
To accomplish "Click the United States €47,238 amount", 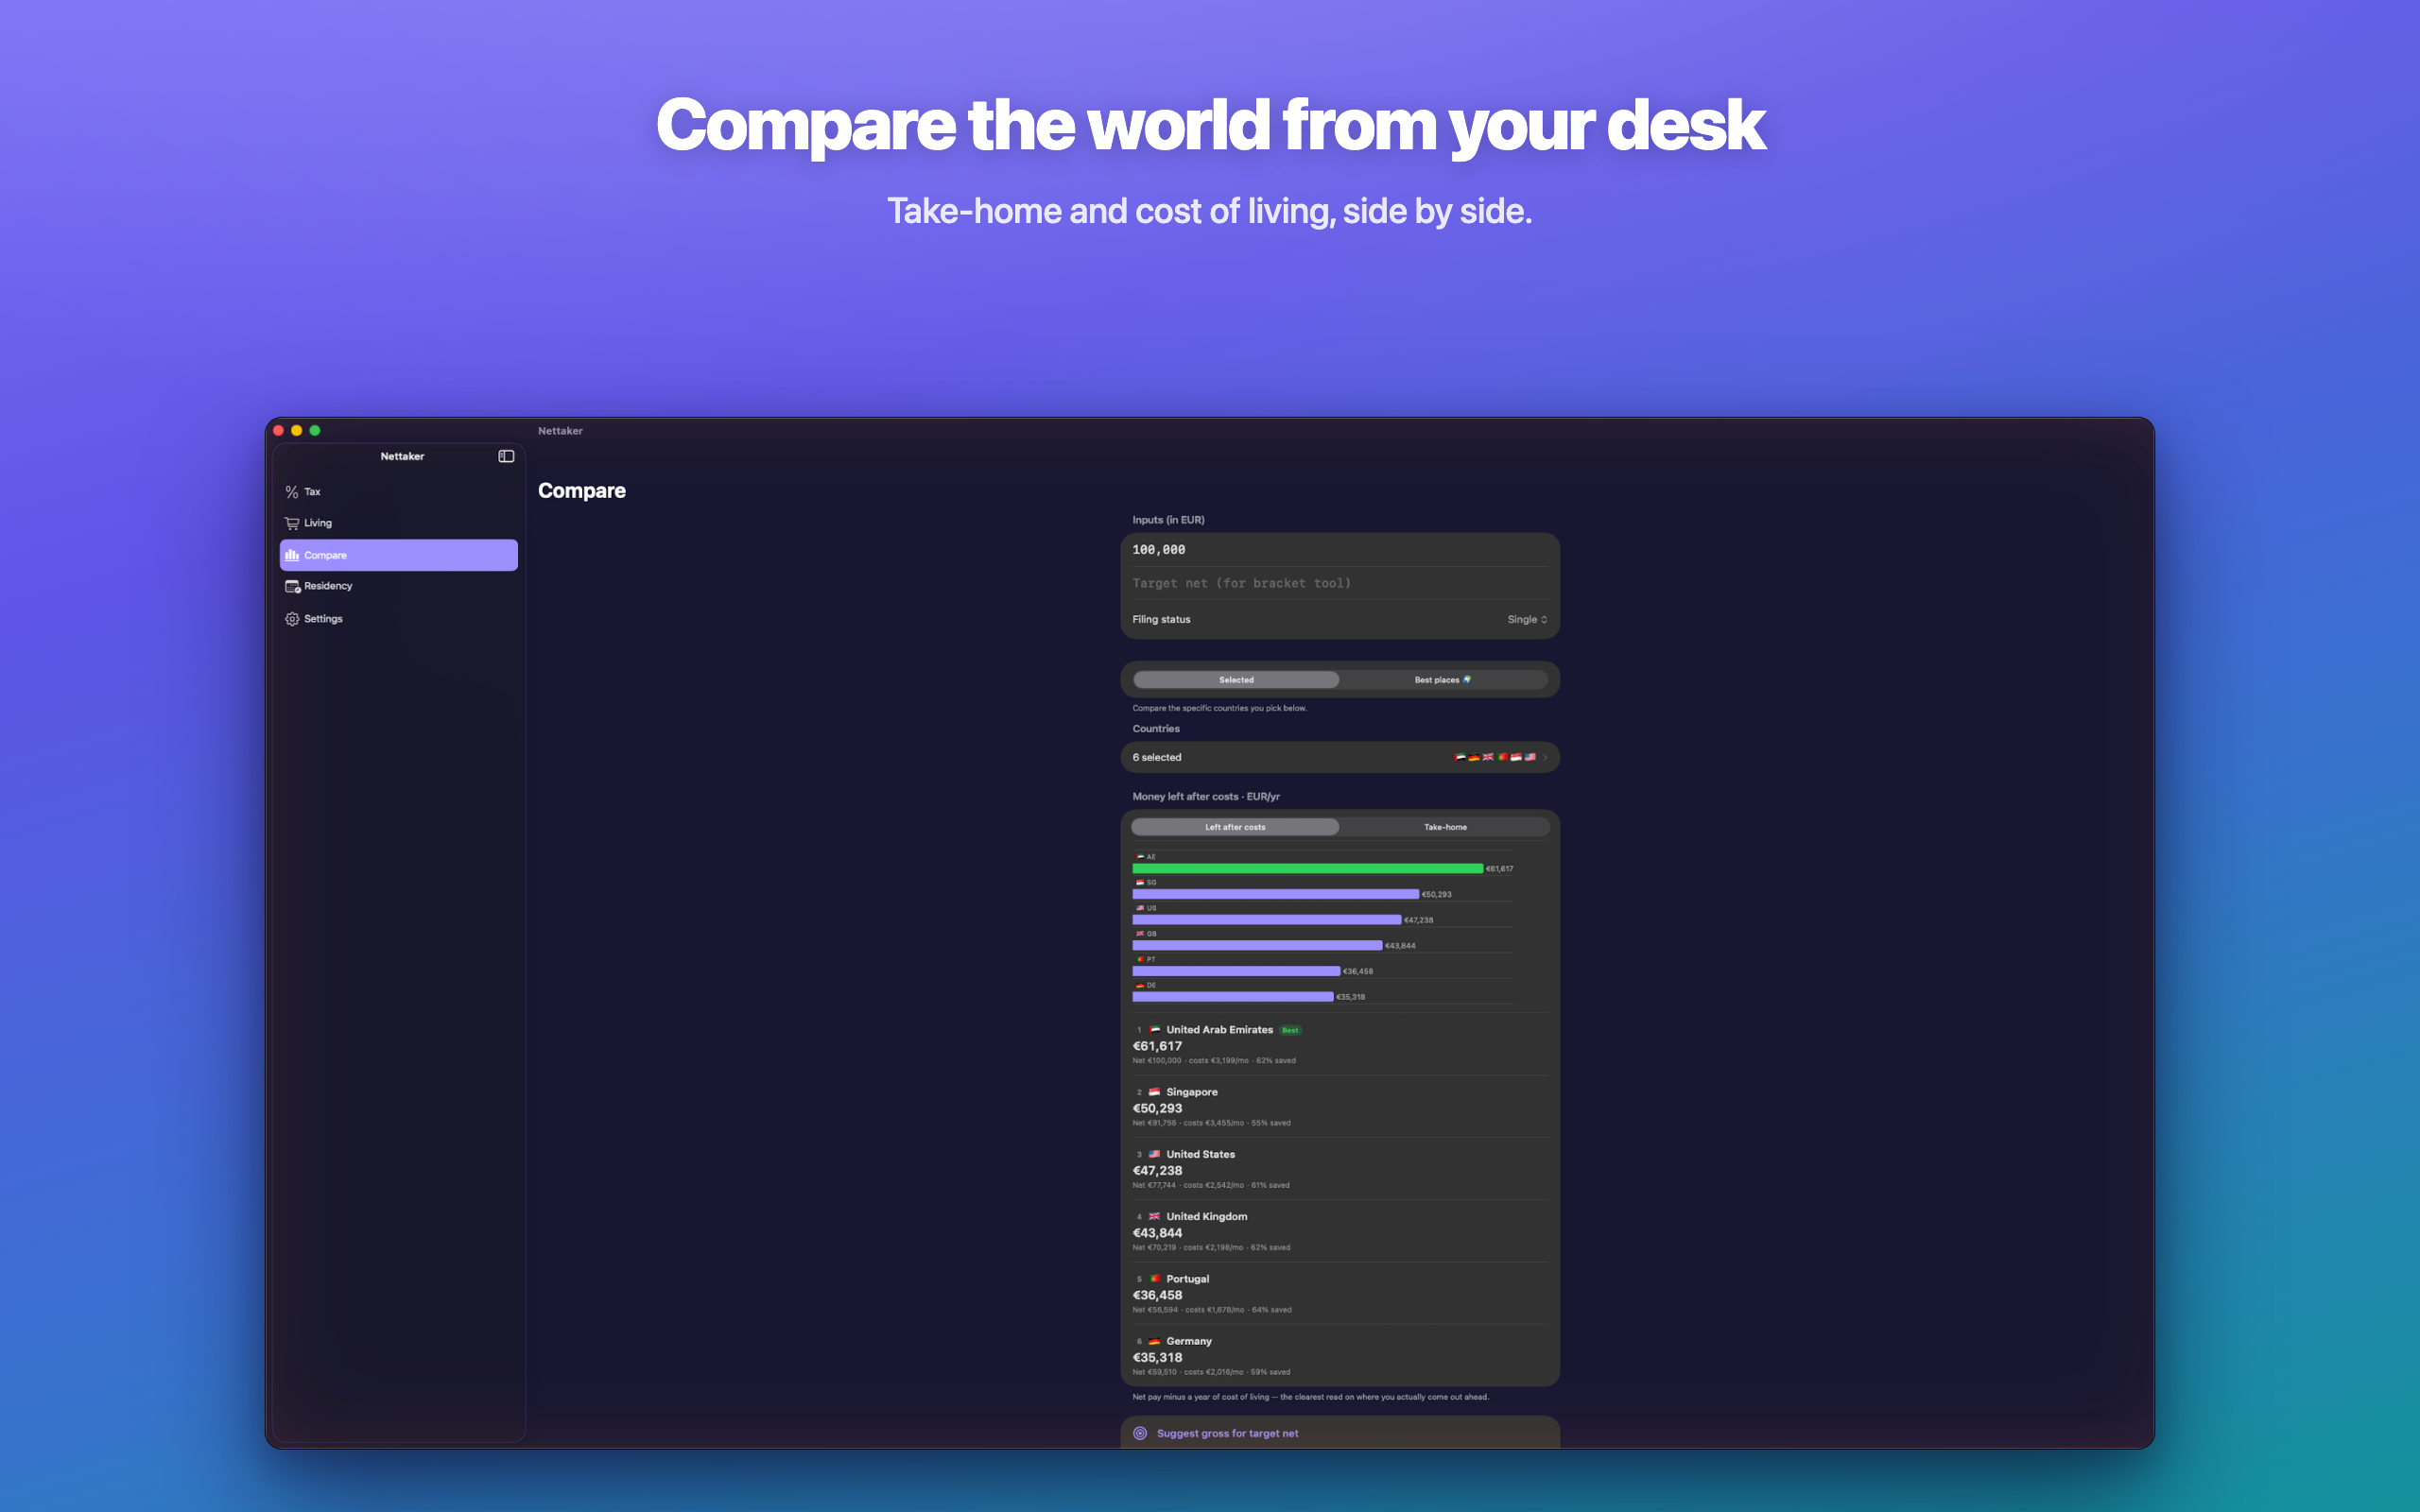I will click(x=1157, y=1170).
